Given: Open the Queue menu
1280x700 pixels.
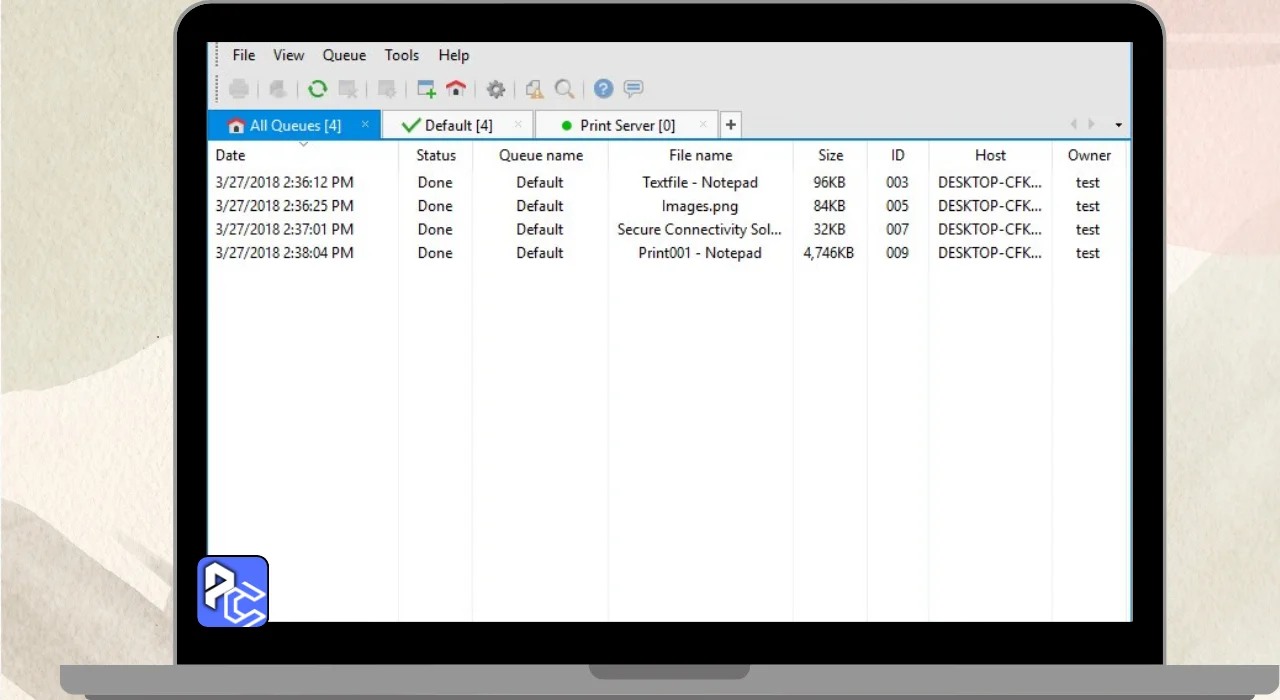Looking at the screenshot, I should pos(344,55).
